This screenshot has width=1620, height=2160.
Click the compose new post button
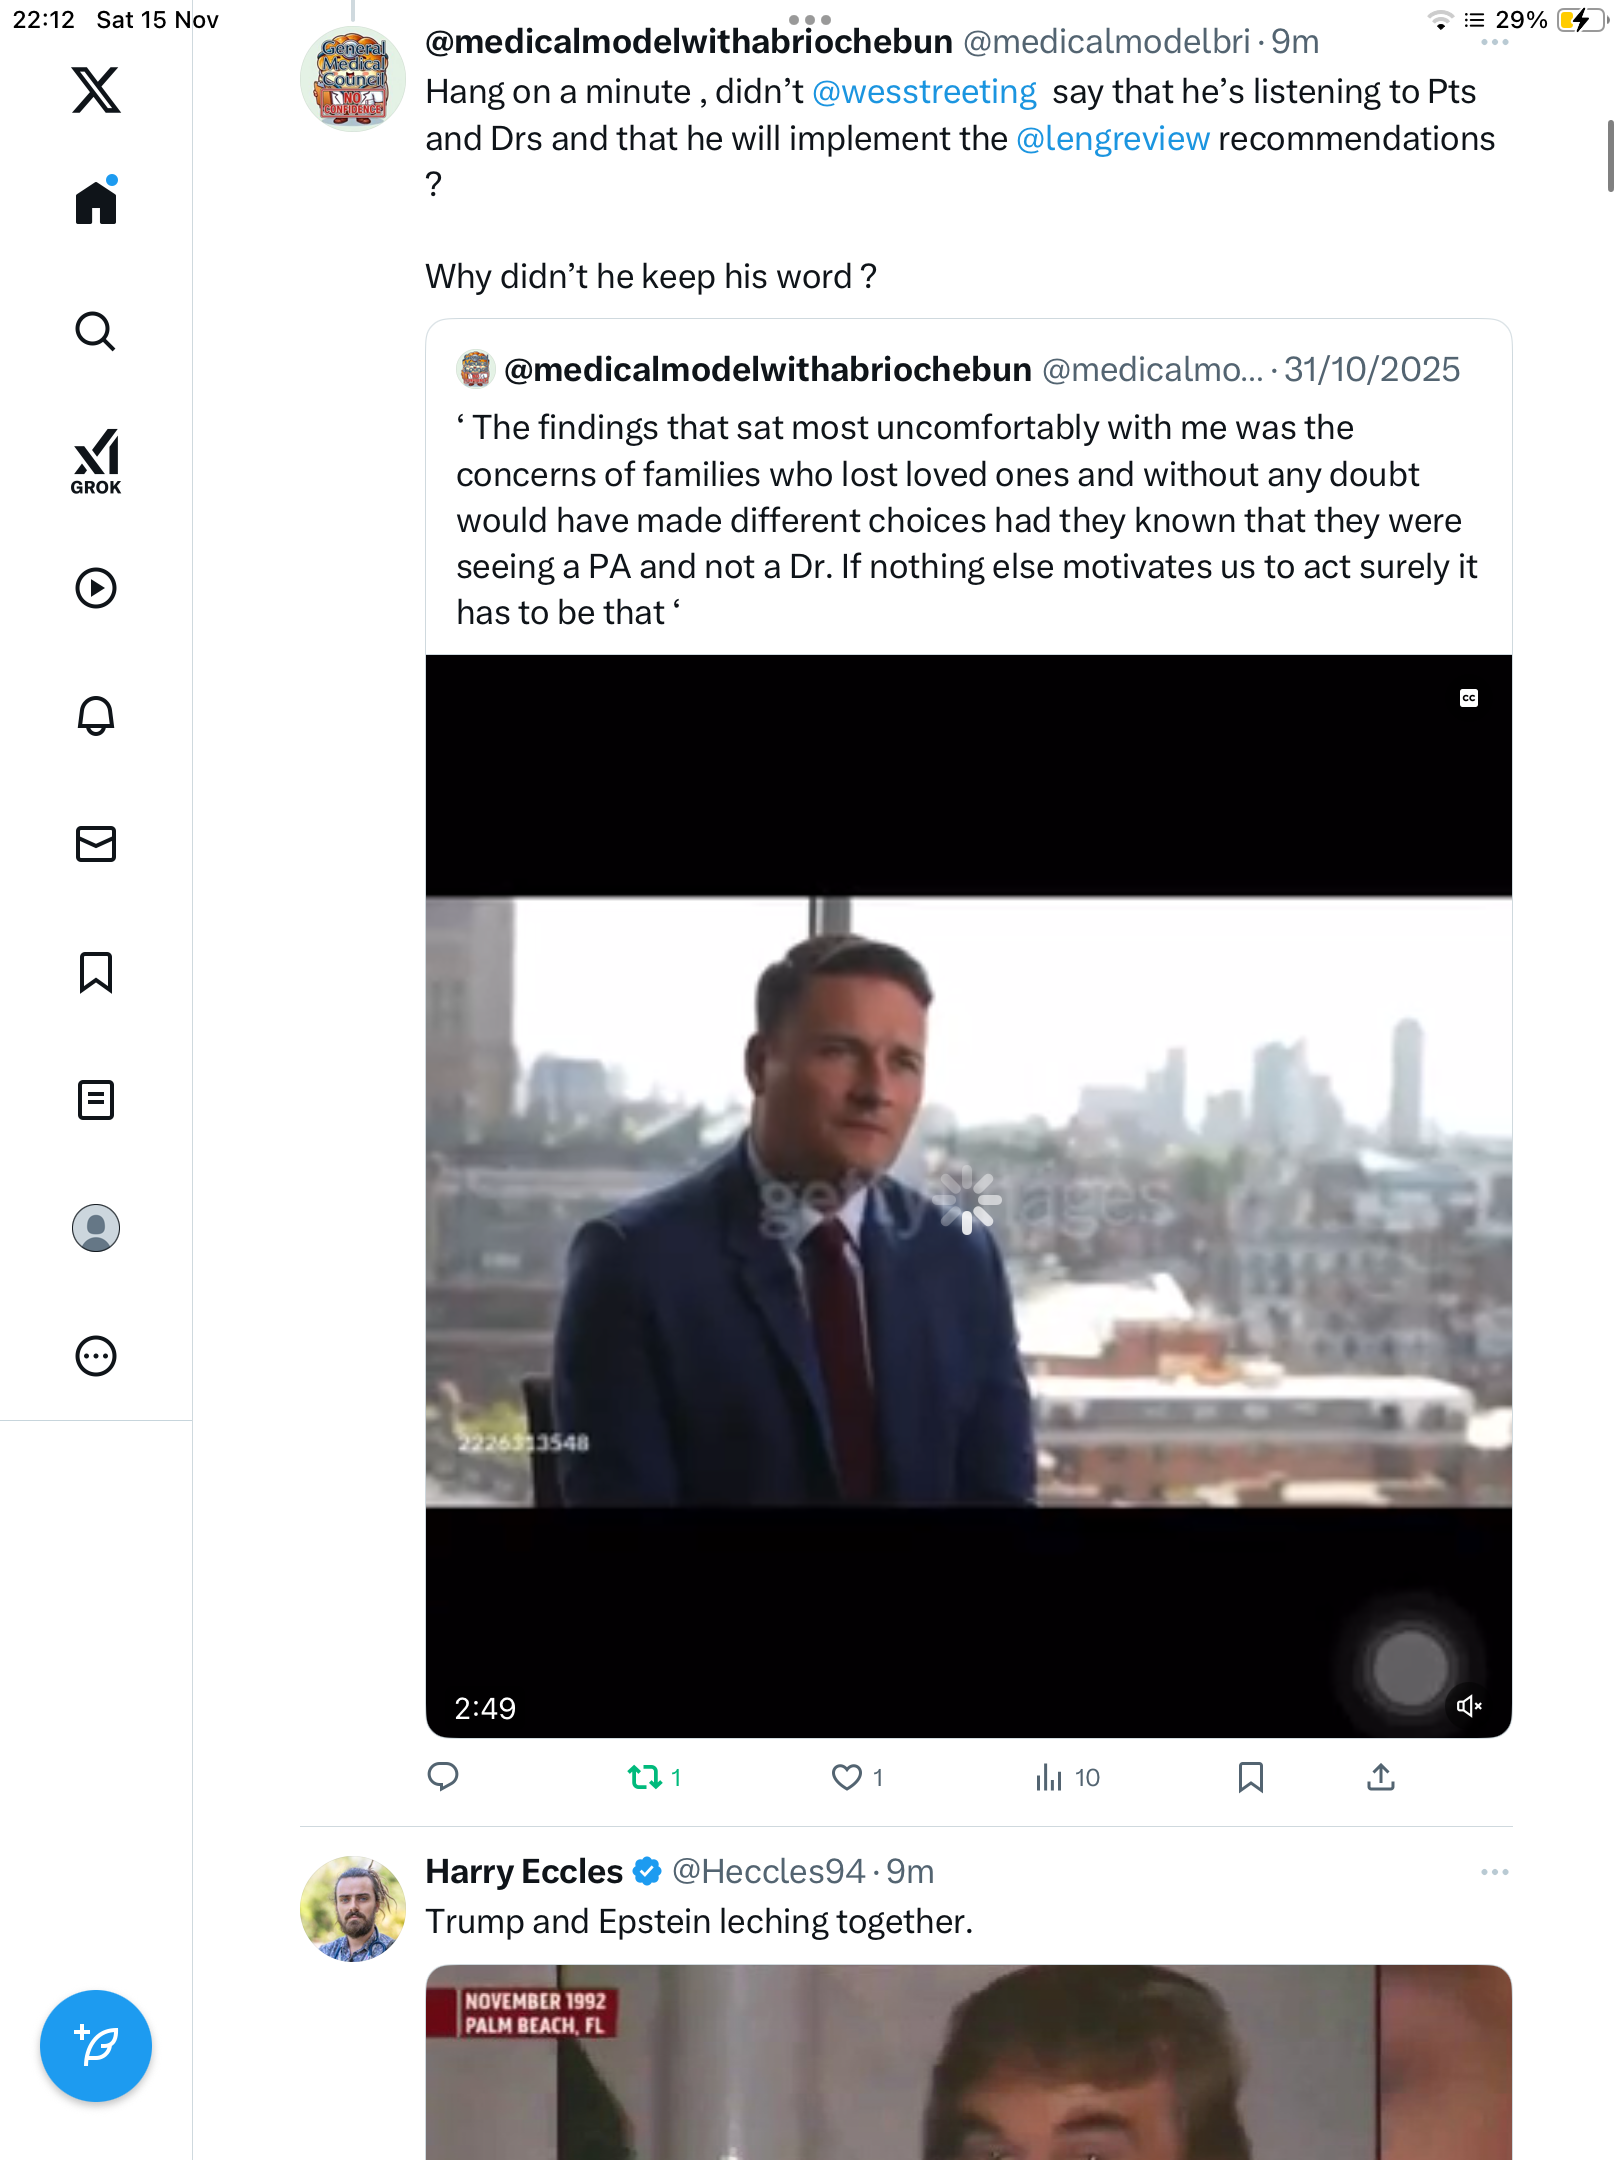pos(96,2046)
